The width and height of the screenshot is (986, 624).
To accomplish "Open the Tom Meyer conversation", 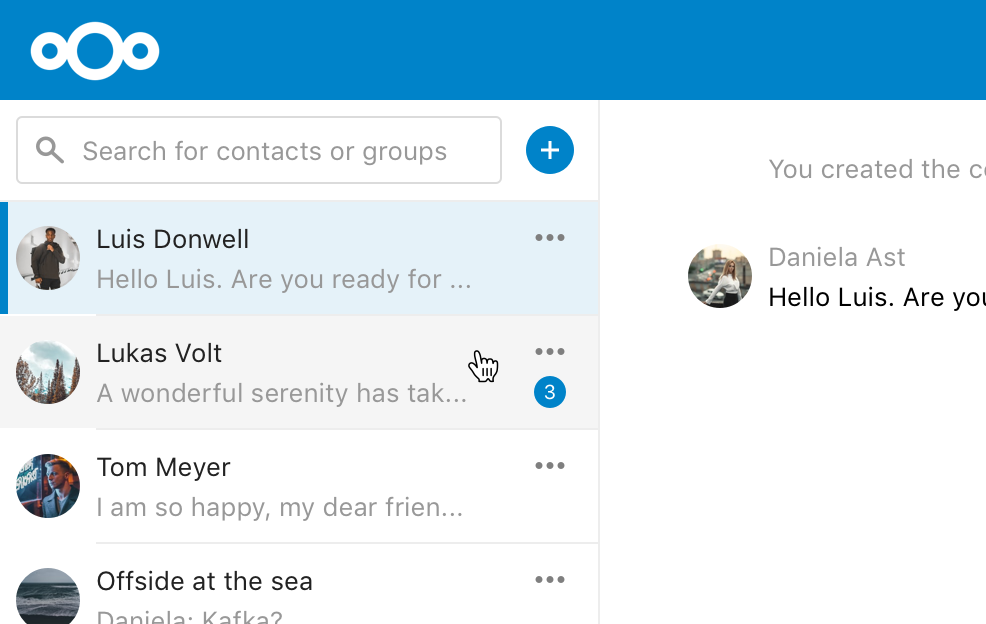I will pyautogui.click(x=299, y=486).
